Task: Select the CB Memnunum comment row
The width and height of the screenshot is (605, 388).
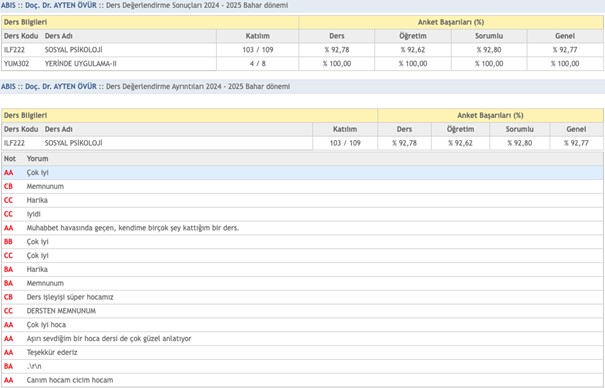Action: click(x=302, y=186)
